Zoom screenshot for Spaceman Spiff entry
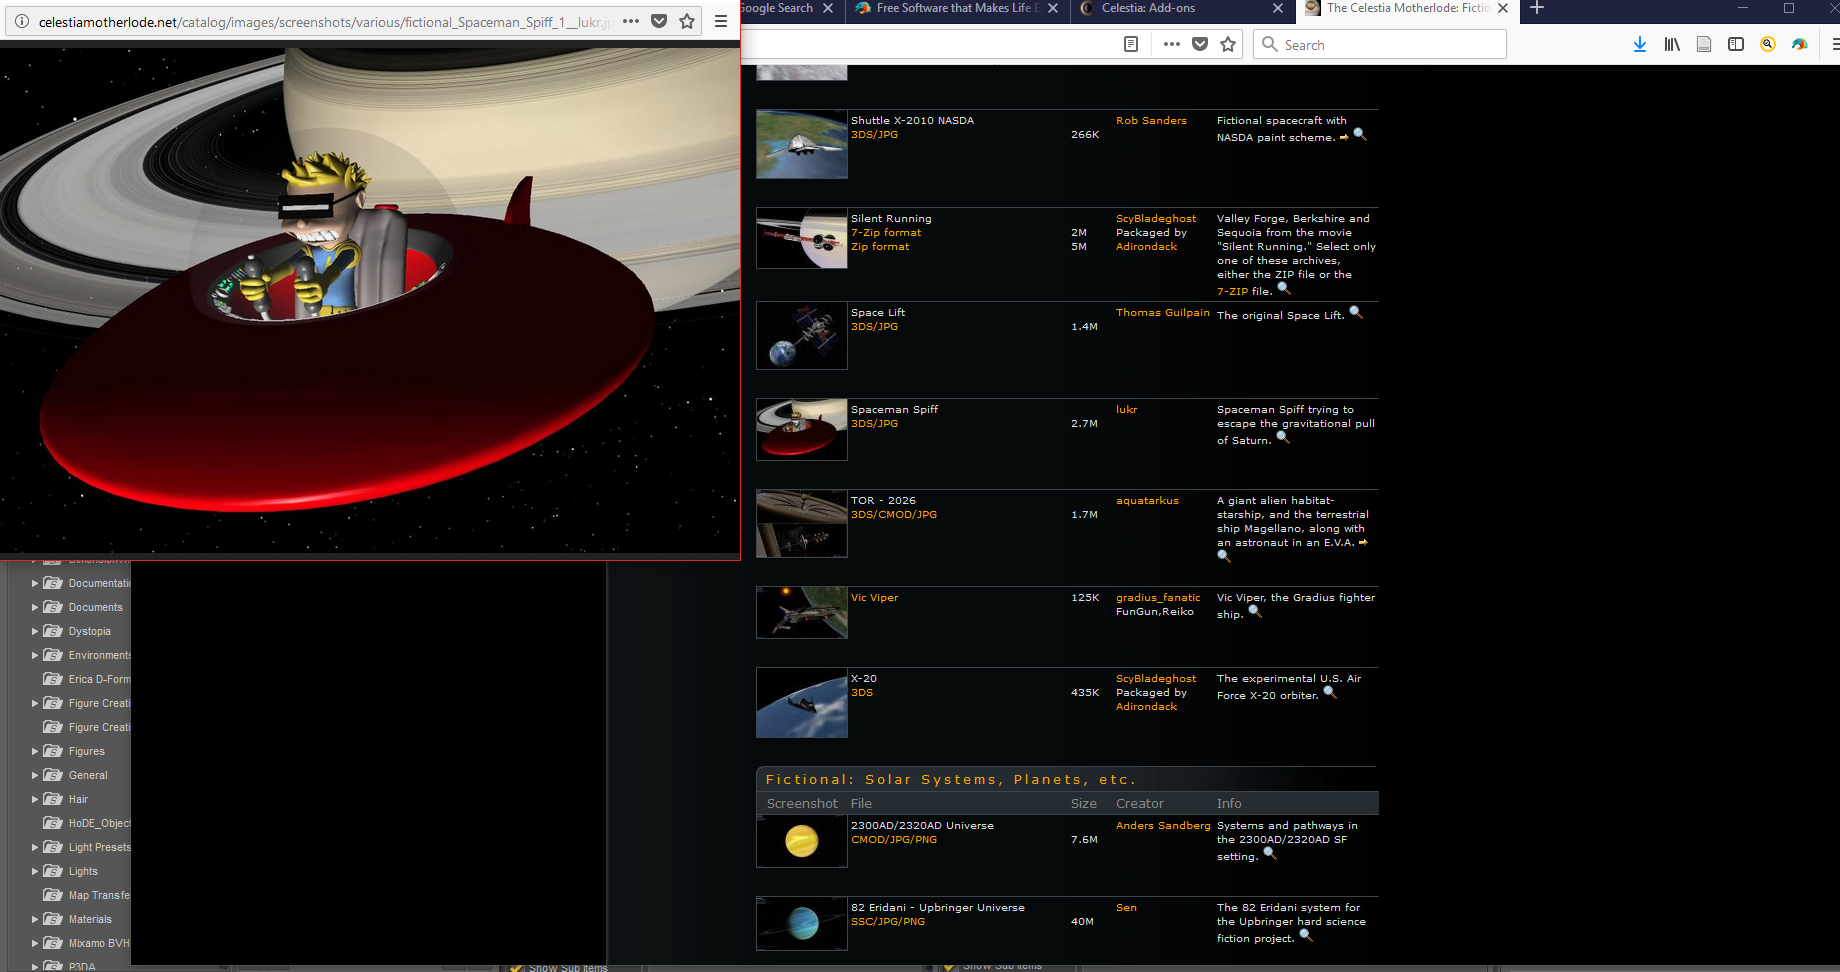Image resolution: width=1840 pixels, height=972 pixels. [x=1283, y=437]
